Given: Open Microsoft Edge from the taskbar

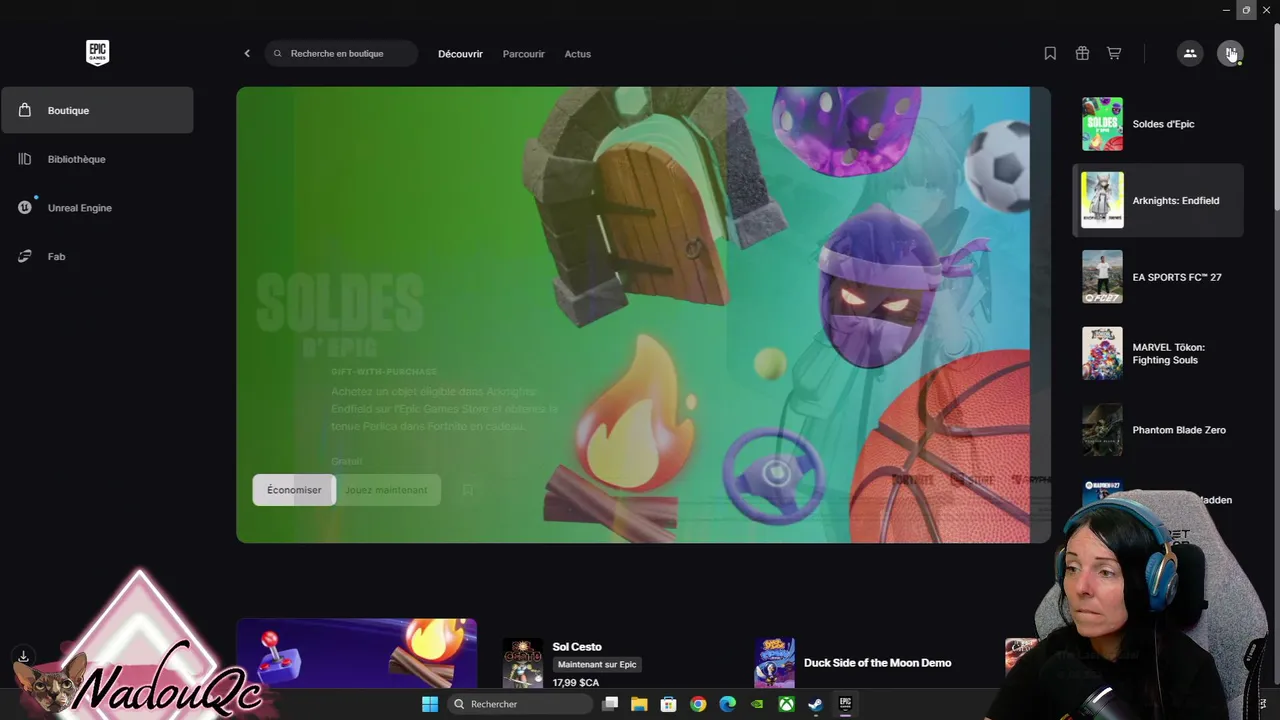Looking at the screenshot, I should click(728, 704).
